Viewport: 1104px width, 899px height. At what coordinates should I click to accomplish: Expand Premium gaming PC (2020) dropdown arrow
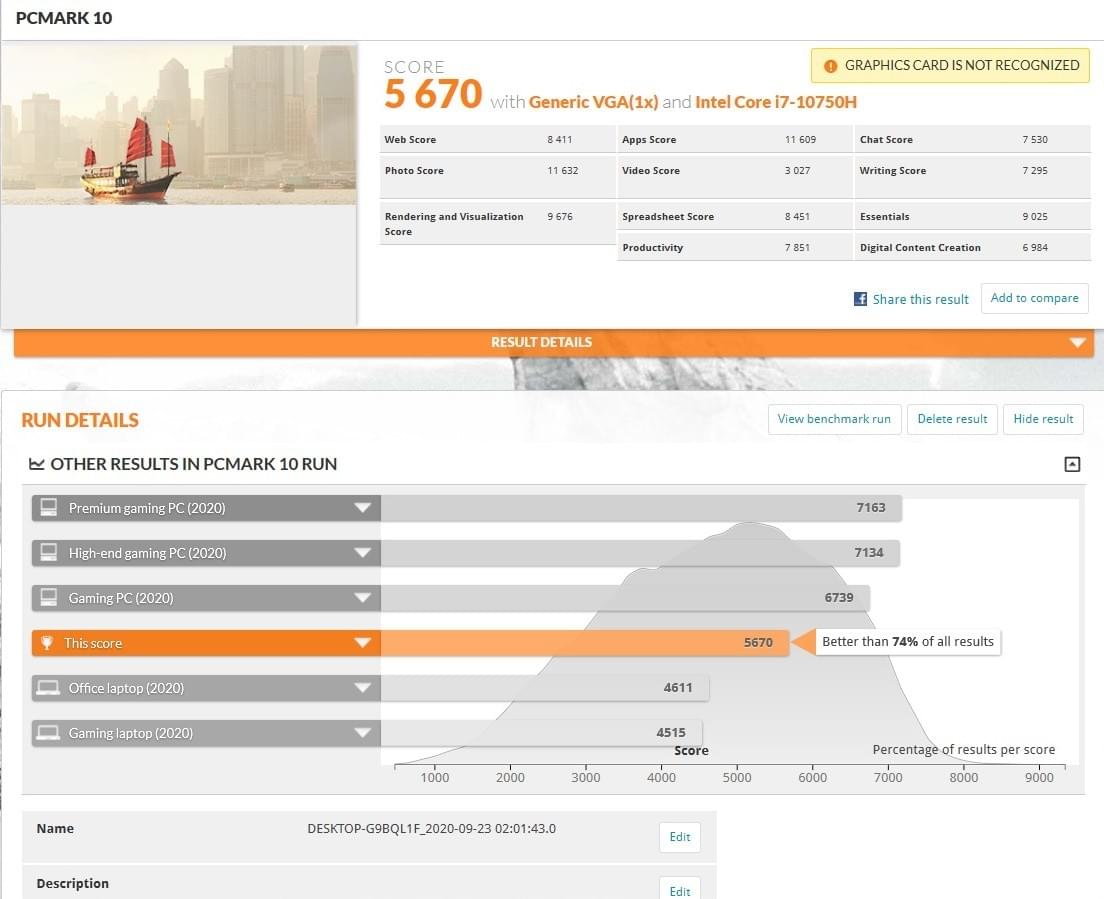[363, 508]
